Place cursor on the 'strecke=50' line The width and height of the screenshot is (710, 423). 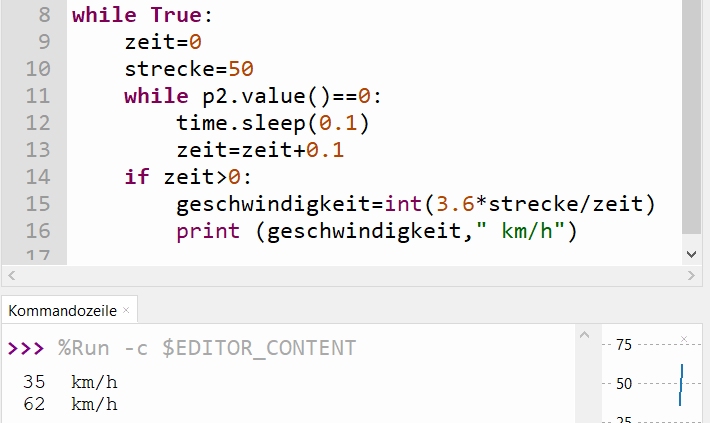pos(189,70)
